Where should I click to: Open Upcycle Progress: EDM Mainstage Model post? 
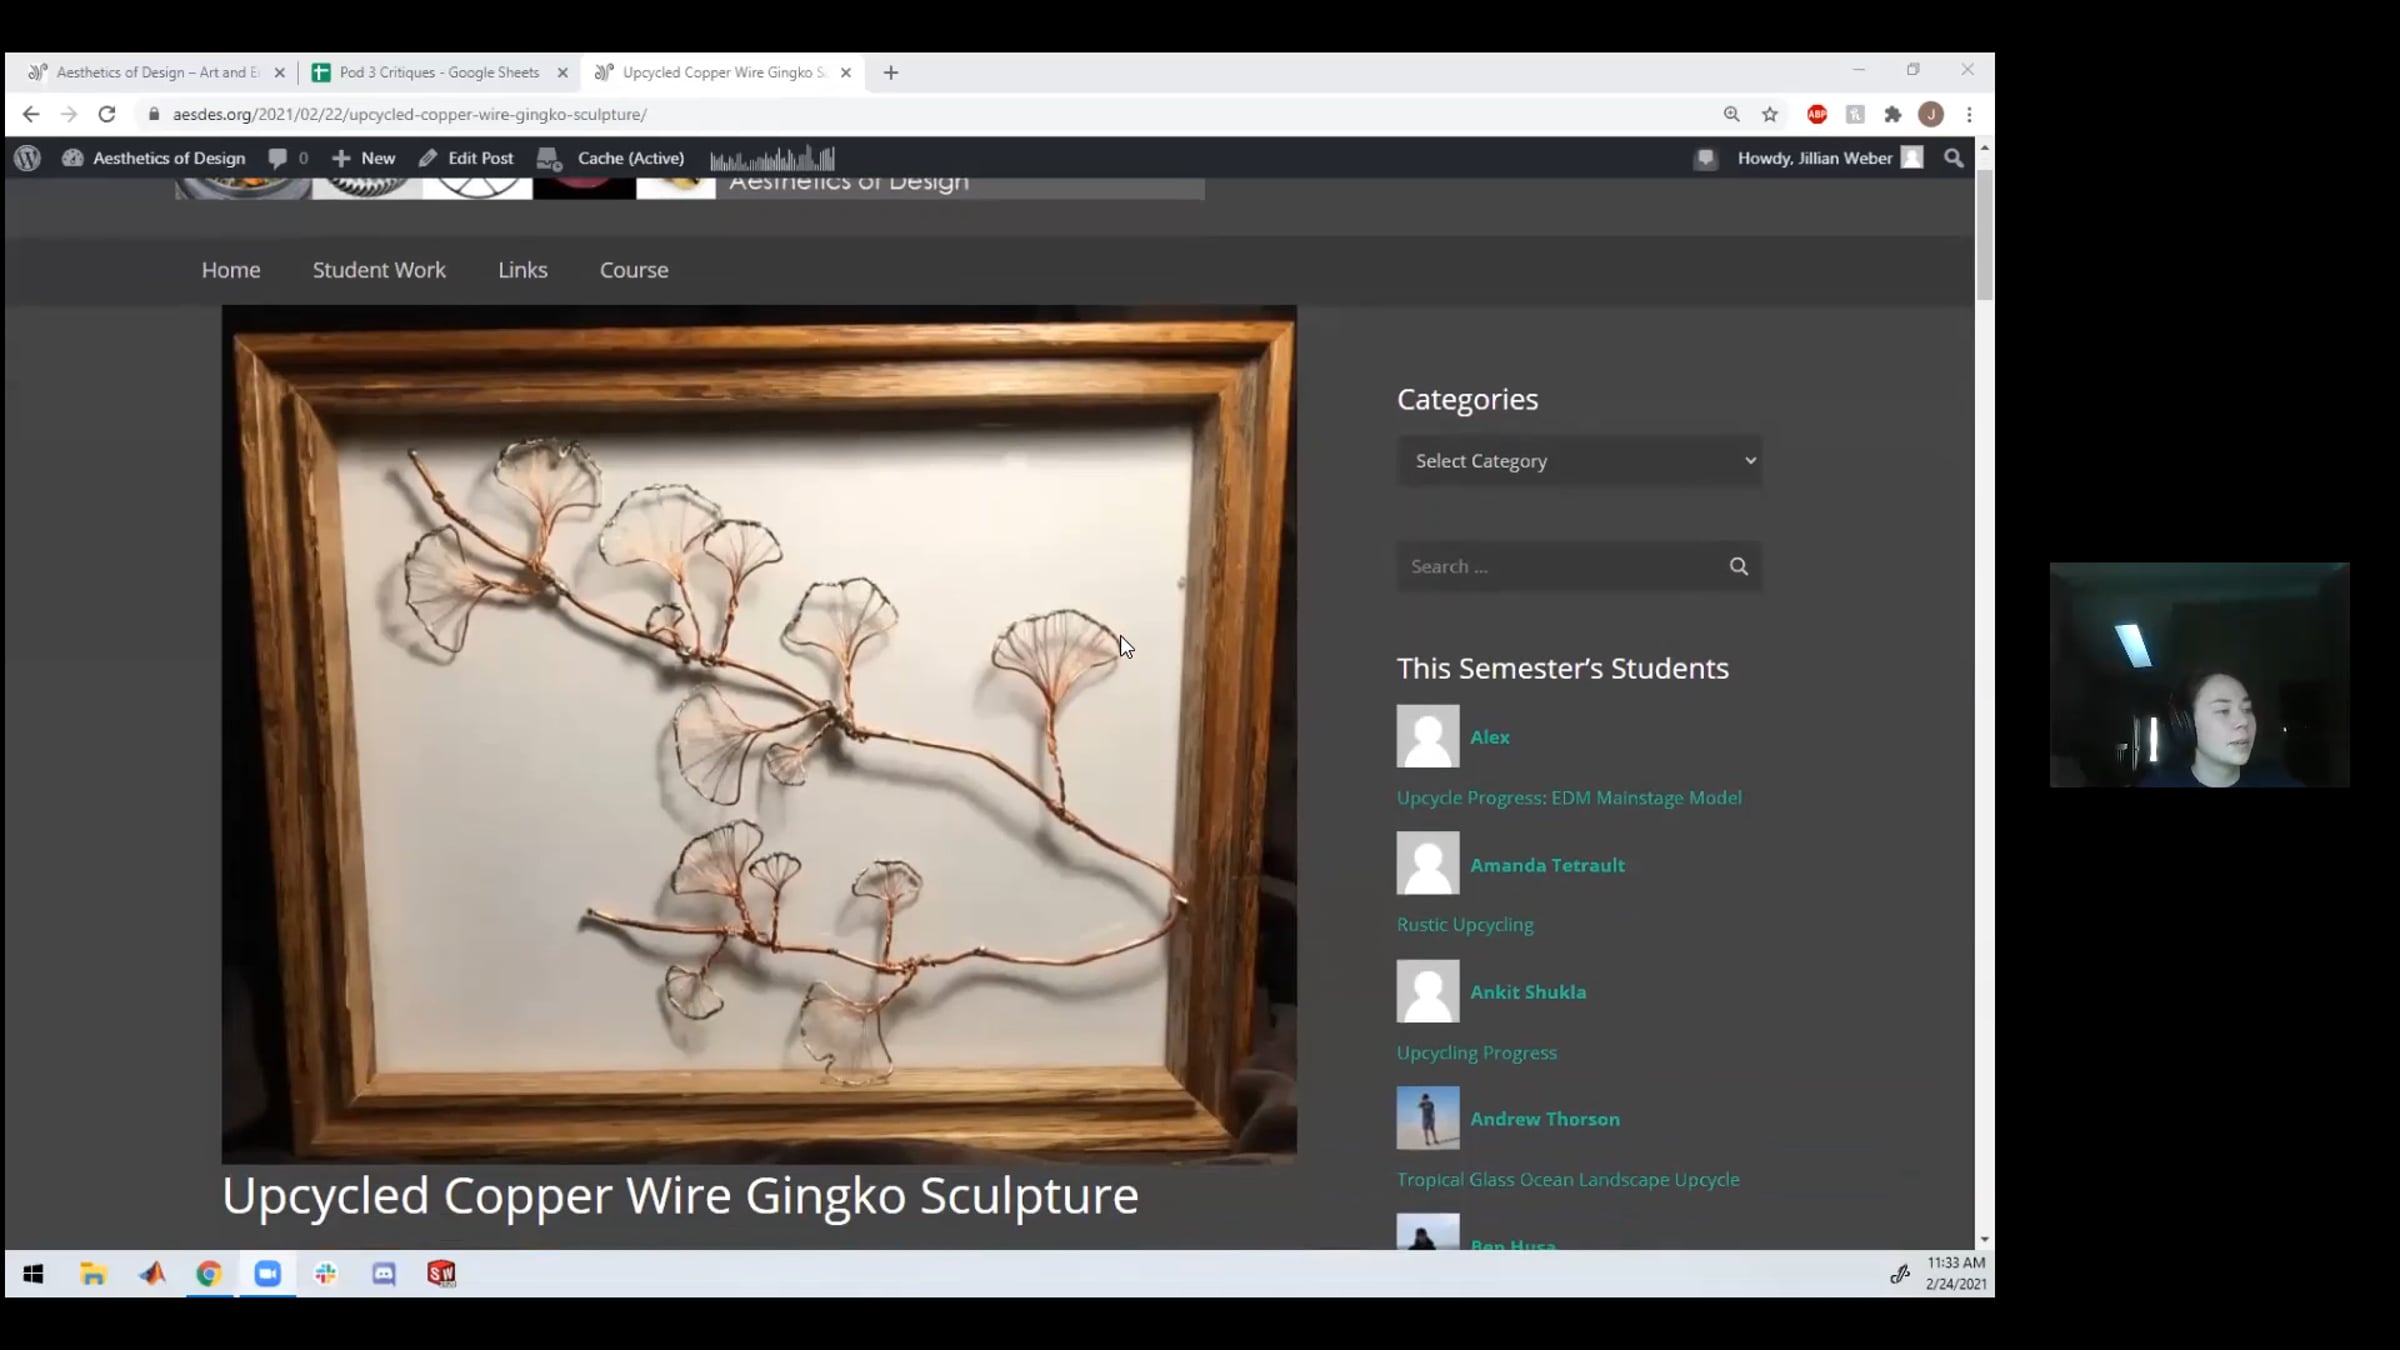tap(1569, 797)
